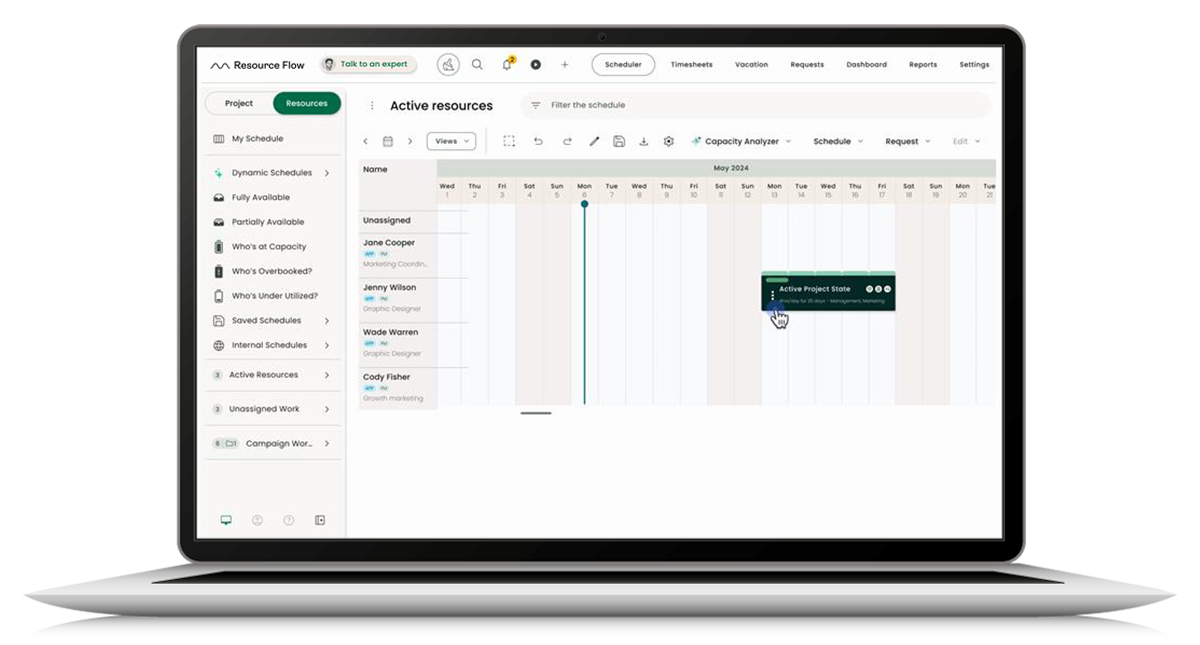Viewport: 1200px width, 645px height.
Task: Open the Scheduler tab
Action: pos(623,65)
